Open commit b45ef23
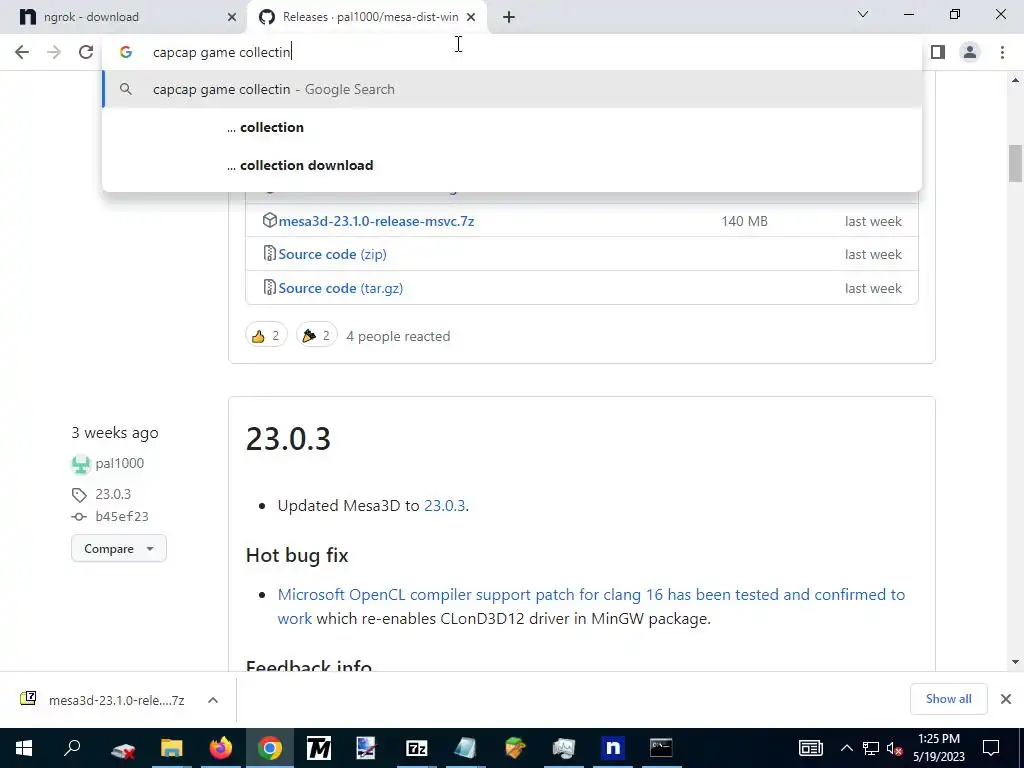This screenshot has height=768, width=1024. click(x=122, y=517)
